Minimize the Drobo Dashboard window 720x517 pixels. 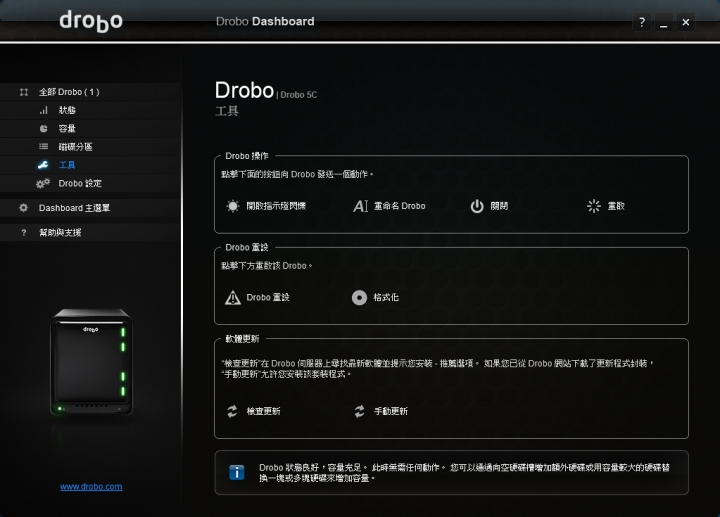(x=664, y=22)
